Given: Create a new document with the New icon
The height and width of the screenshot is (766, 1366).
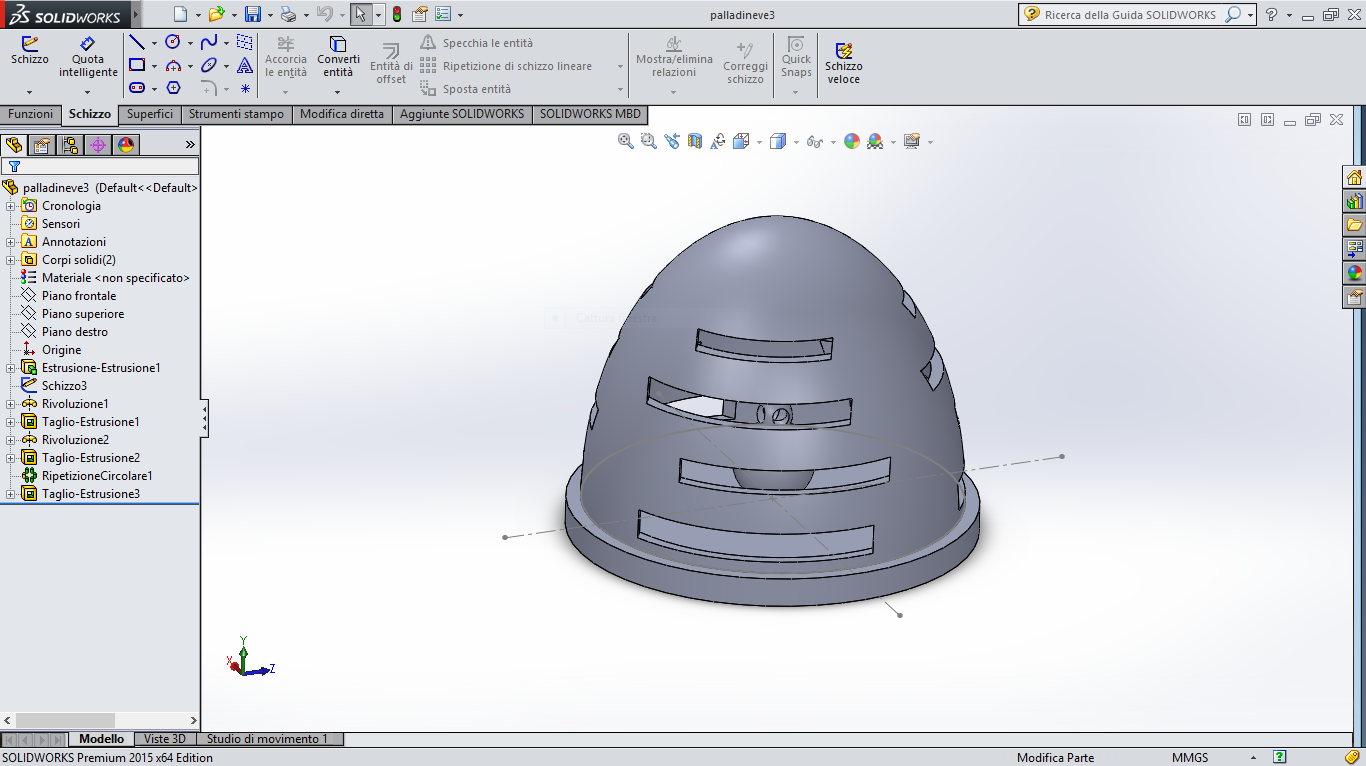Looking at the screenshot, I should point(180,15).
